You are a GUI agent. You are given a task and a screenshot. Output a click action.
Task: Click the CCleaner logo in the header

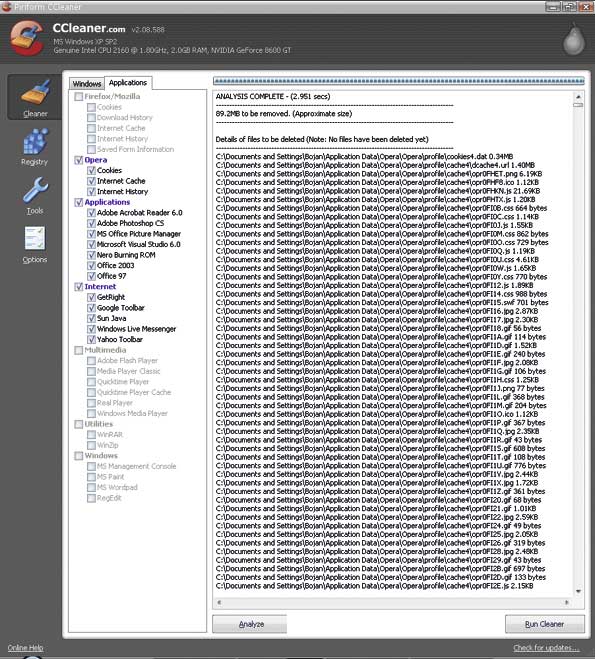coord(27,39)
